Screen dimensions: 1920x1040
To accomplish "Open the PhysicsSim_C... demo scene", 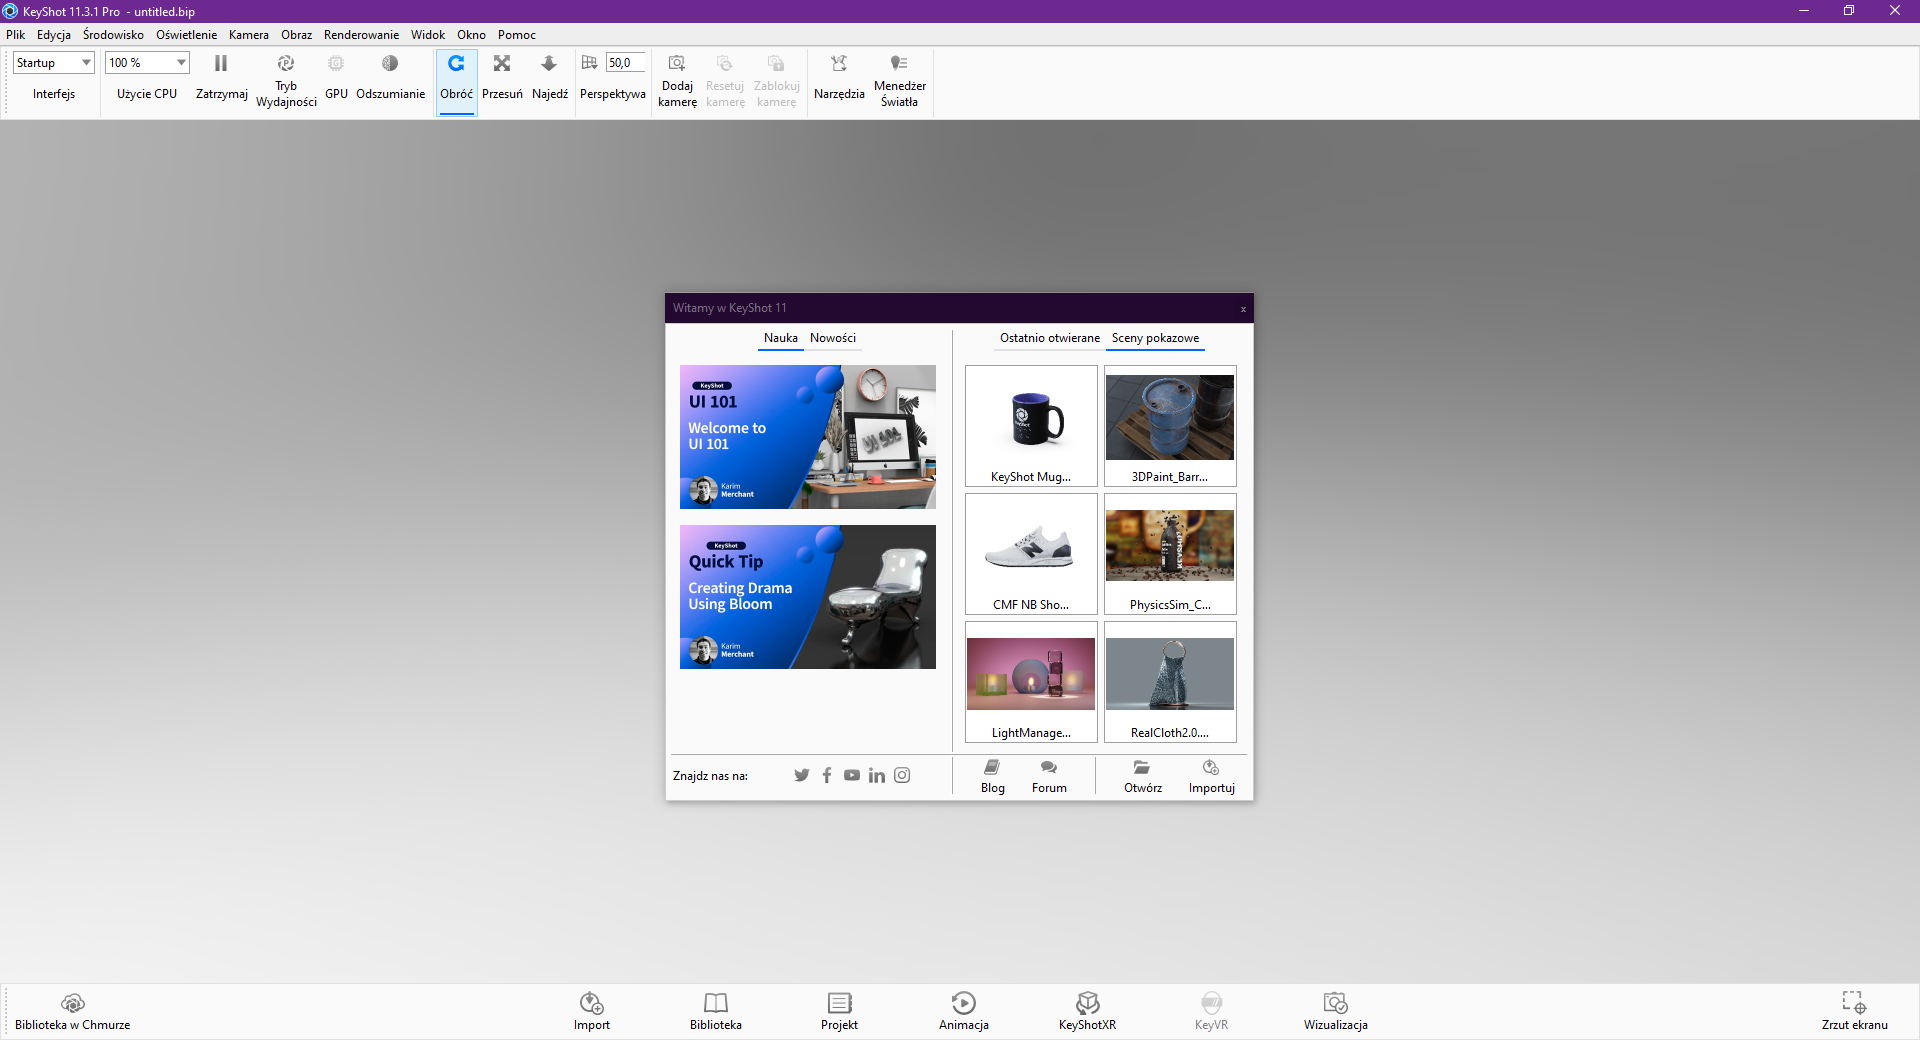I will pos(1170,554).
